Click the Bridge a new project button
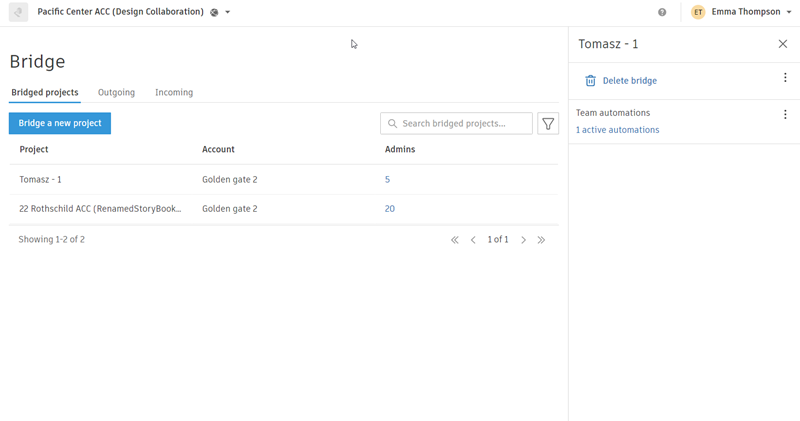 point(60,123)
